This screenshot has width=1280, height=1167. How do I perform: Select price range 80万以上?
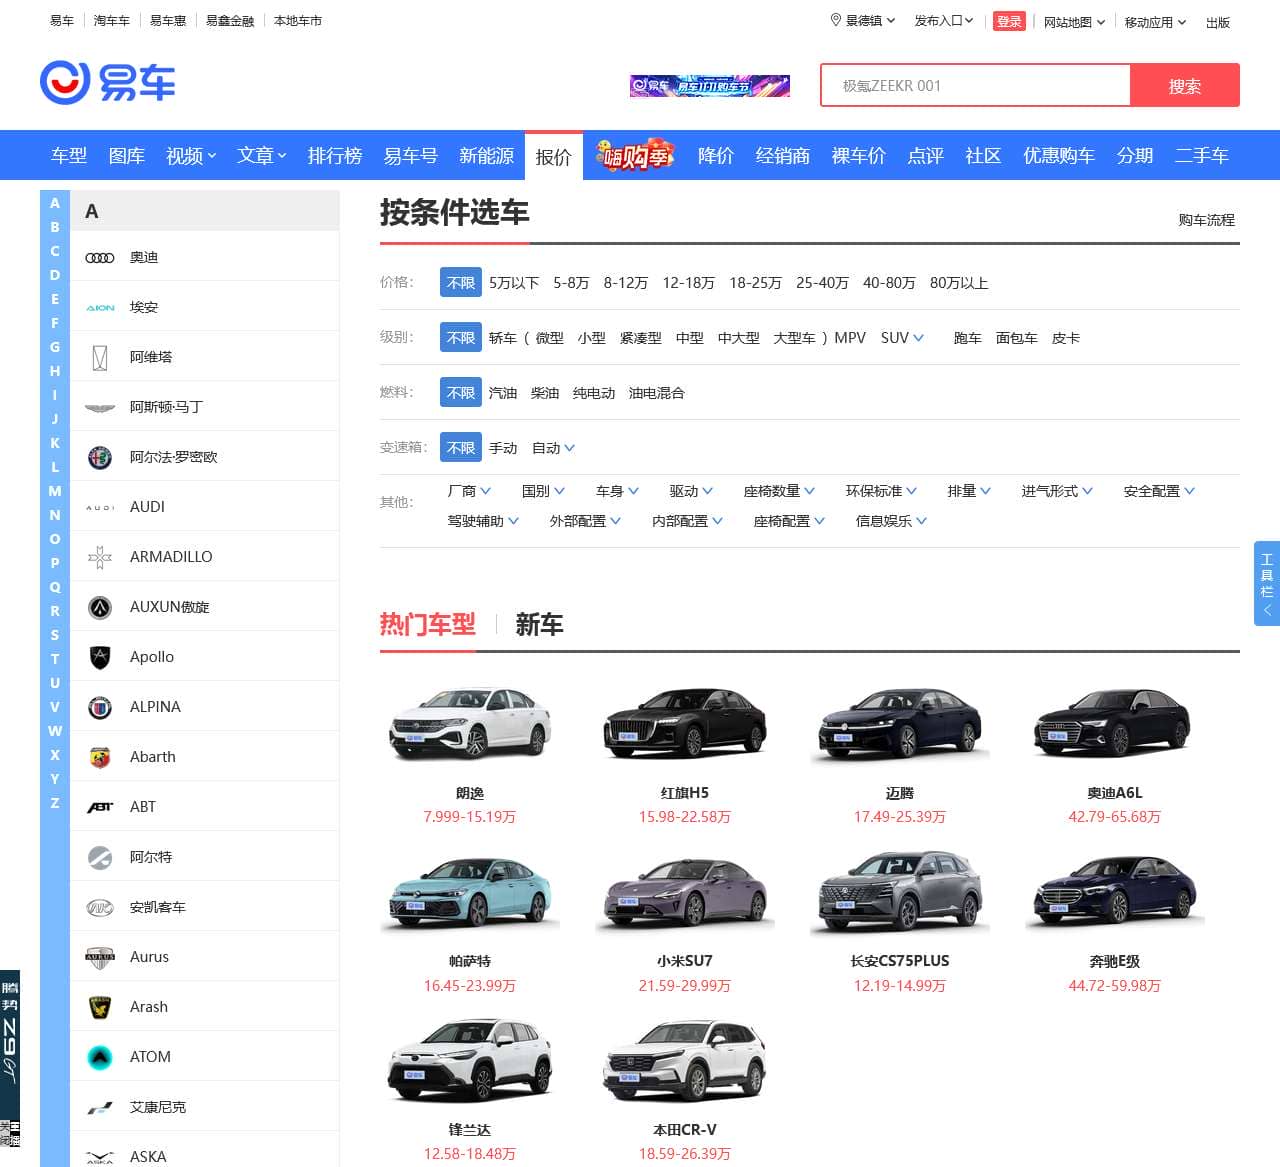[x=959, y=283]
